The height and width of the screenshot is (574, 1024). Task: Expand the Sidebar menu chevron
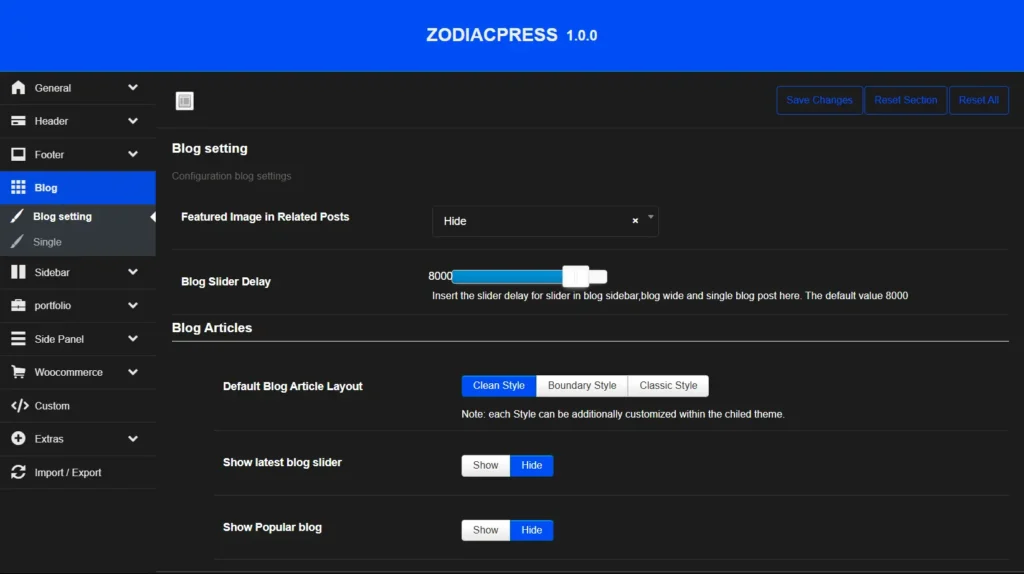click(133, 271)
